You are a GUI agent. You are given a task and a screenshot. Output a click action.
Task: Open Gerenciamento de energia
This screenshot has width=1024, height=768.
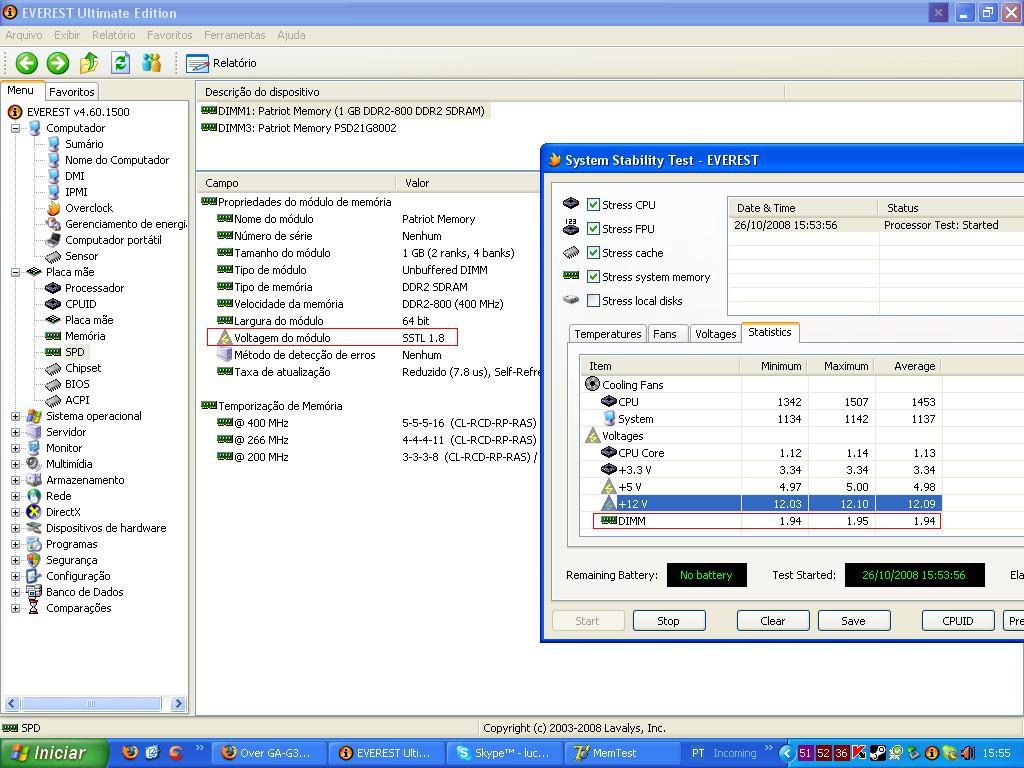point(125,224)
